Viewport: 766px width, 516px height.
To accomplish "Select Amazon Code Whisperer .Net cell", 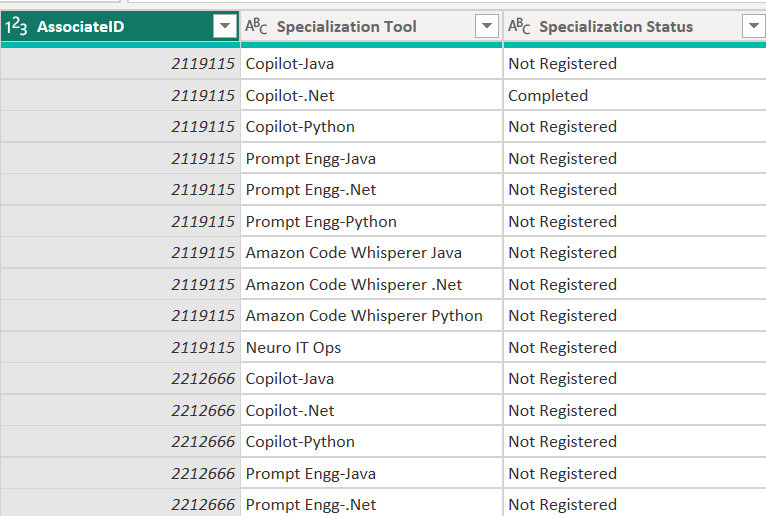I will coord(371,284).
